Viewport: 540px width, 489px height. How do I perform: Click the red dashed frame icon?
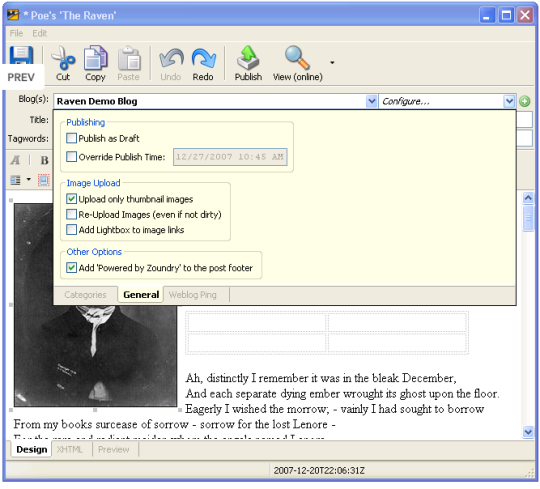44,180
